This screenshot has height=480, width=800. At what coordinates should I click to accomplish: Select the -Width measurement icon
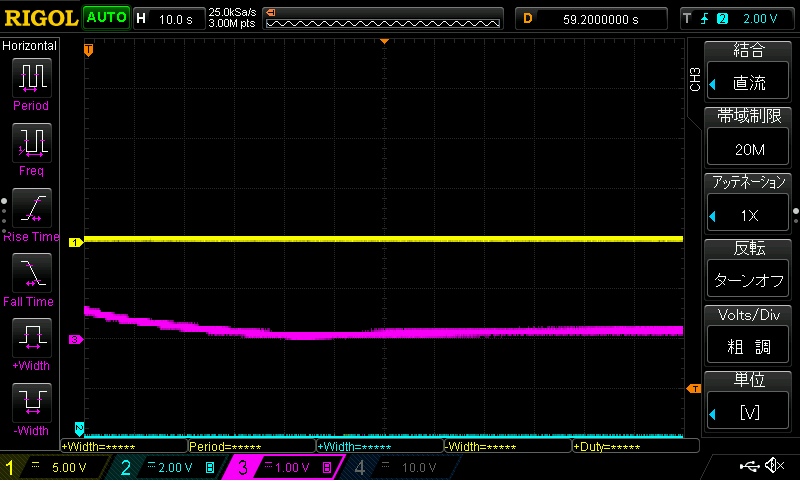[32, 402]
